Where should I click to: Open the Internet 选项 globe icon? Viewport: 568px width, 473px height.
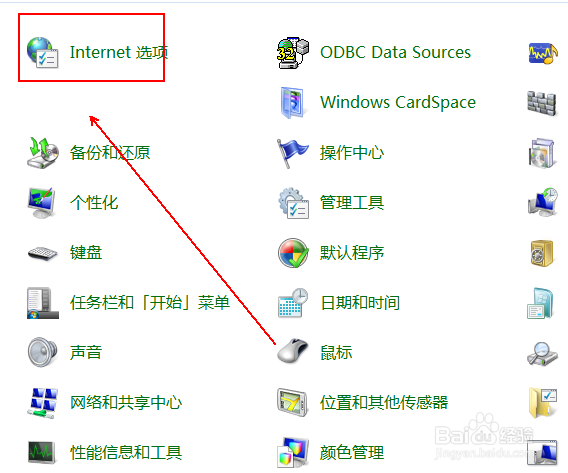pyautogui.click(x=42, y=53)
